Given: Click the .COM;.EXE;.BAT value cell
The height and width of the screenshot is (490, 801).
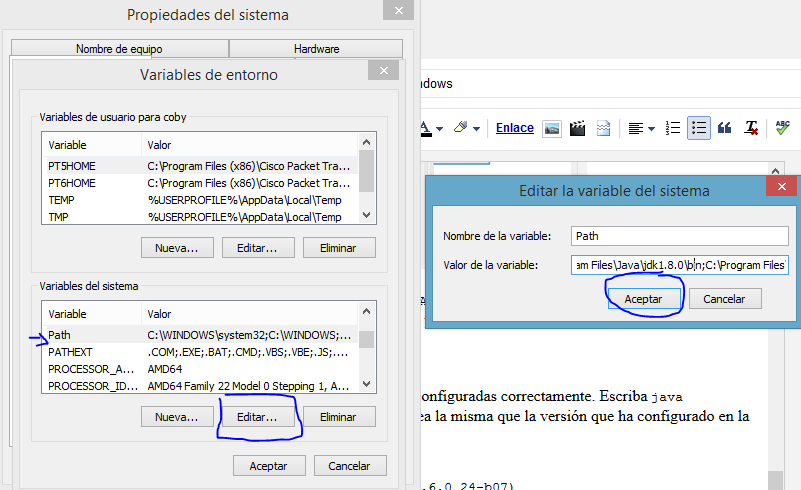Looking at the screenshot, I should point(248,352).
